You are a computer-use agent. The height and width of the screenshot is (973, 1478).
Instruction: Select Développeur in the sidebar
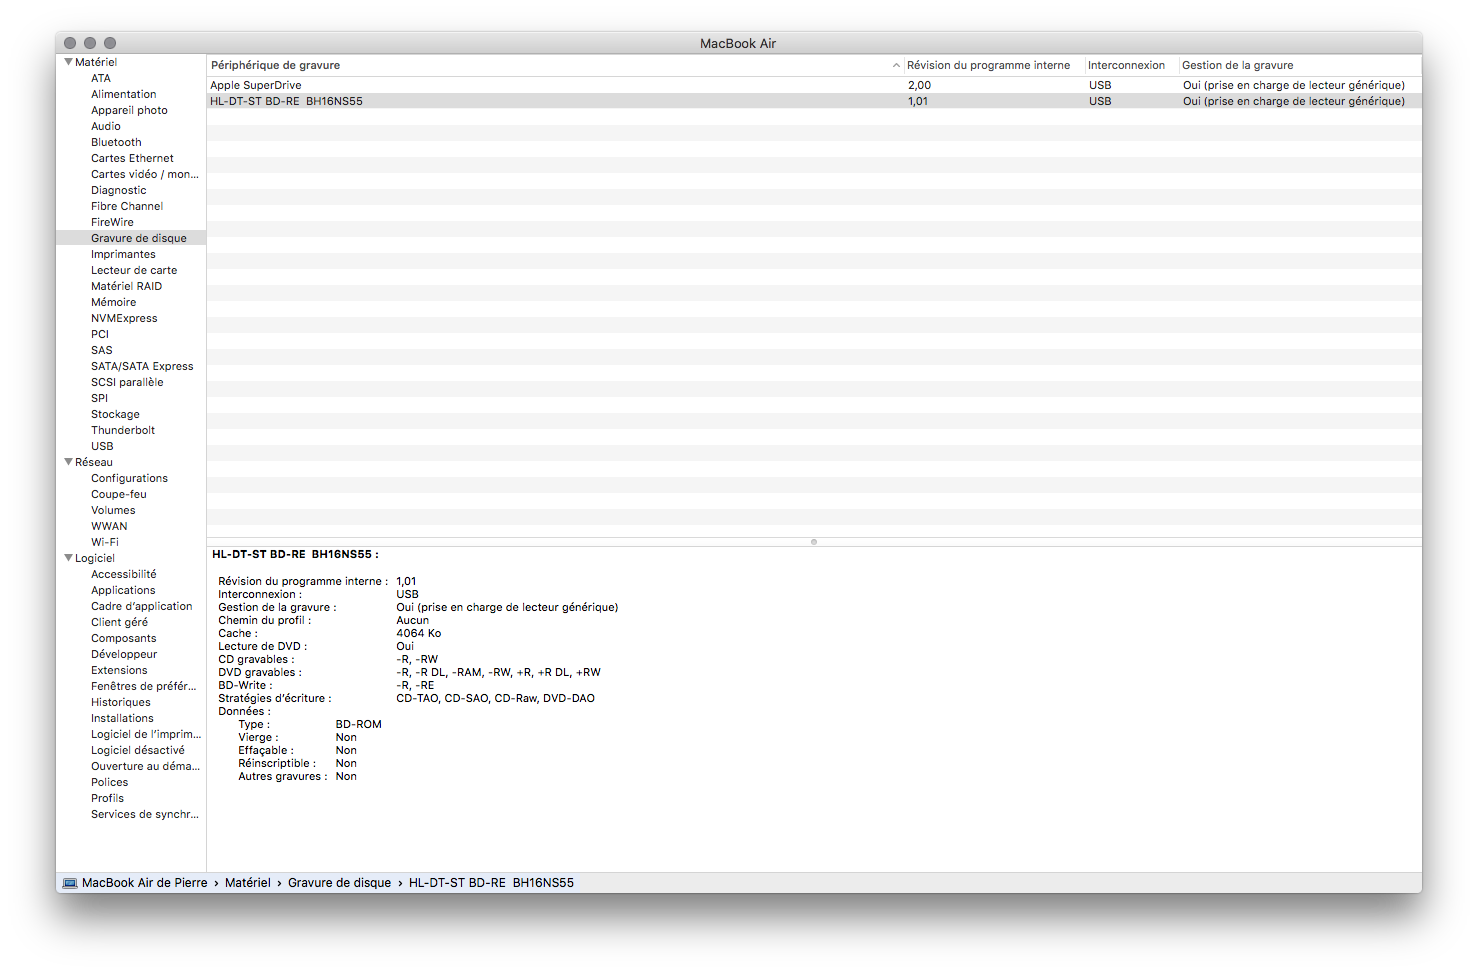click(x=124, y=654)
